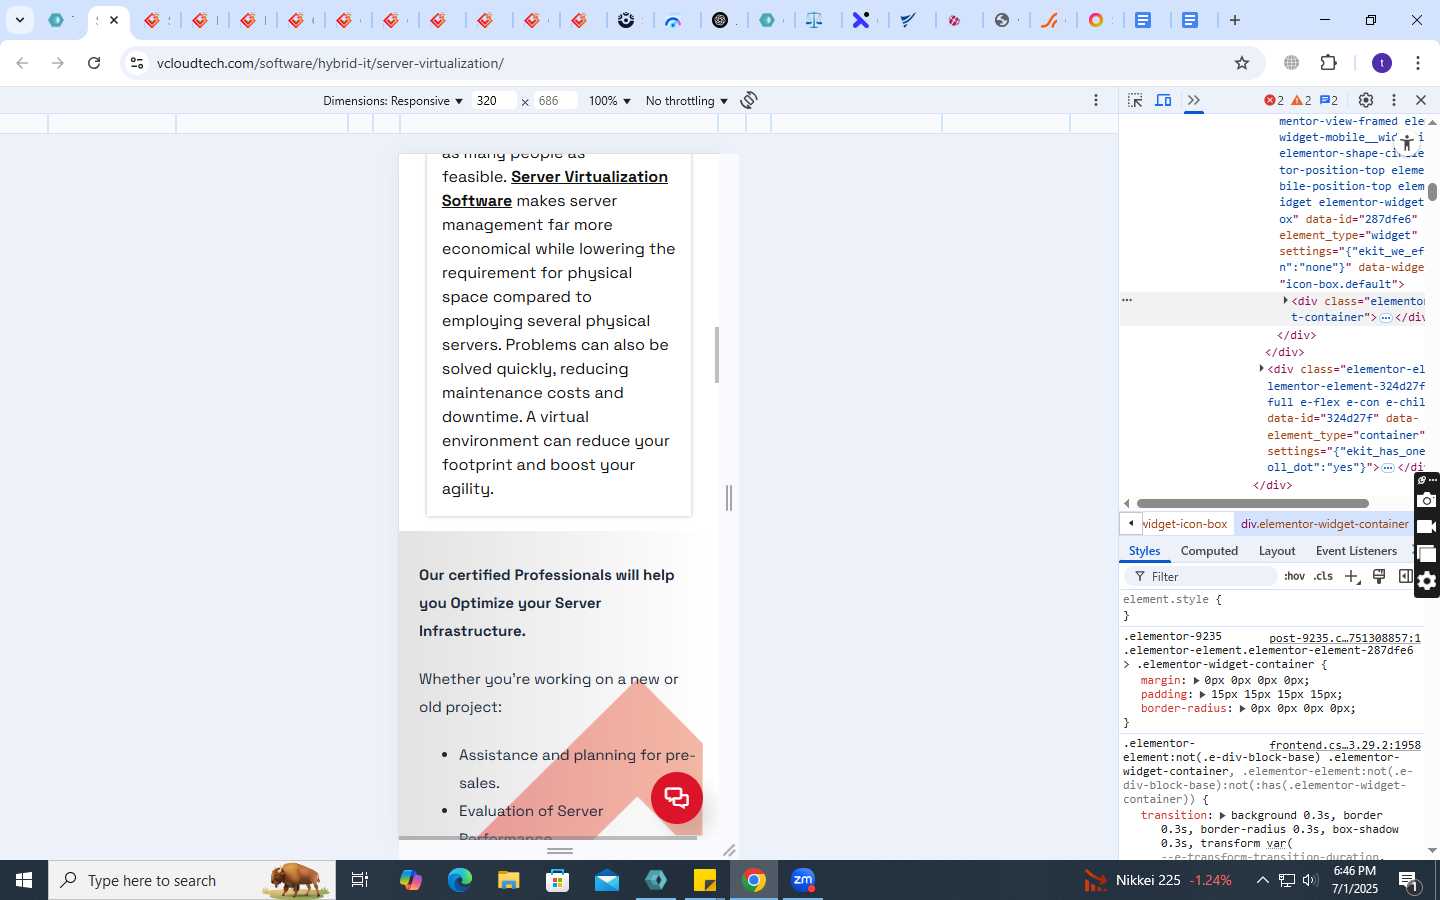
Task: Open DevTools settings gear
Action: 1366,100
